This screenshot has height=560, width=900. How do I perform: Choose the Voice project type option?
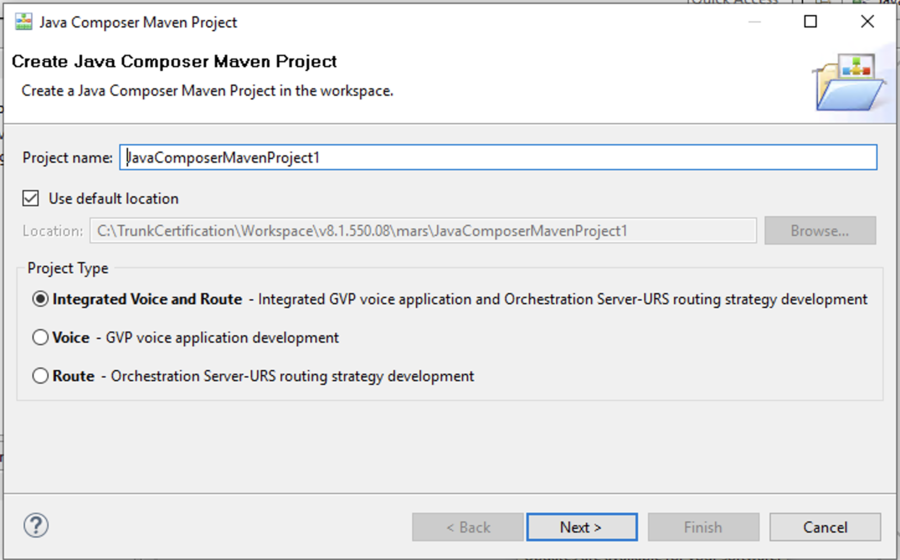(x=40, y=337)
